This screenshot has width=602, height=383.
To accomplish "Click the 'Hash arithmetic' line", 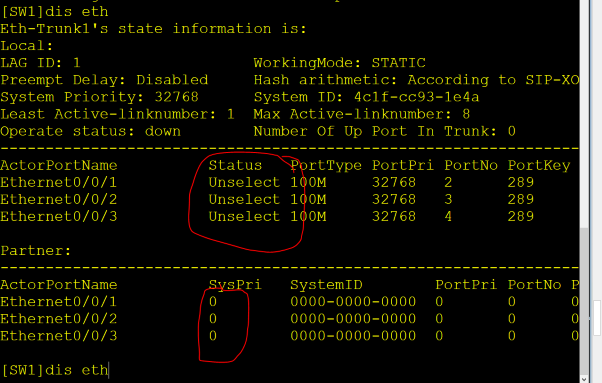I will [x=416, y=80].
